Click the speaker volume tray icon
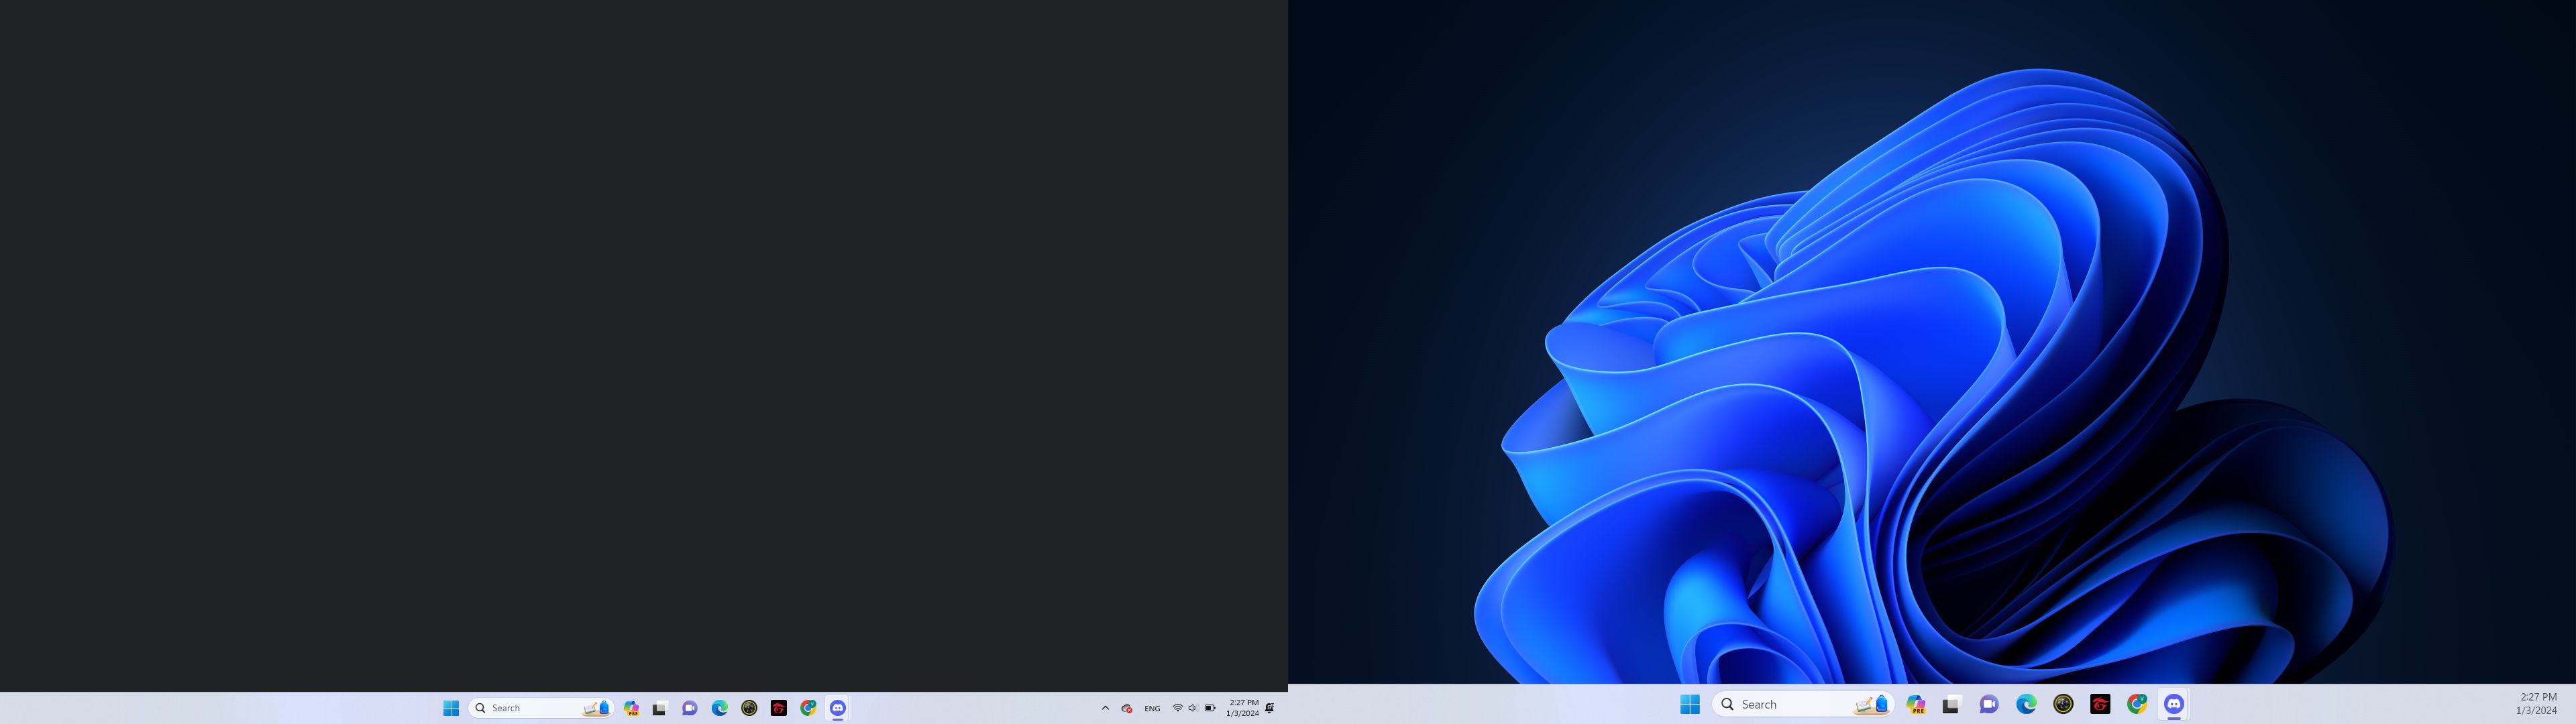This screenshot has height=724, width=2576. 1193,708
